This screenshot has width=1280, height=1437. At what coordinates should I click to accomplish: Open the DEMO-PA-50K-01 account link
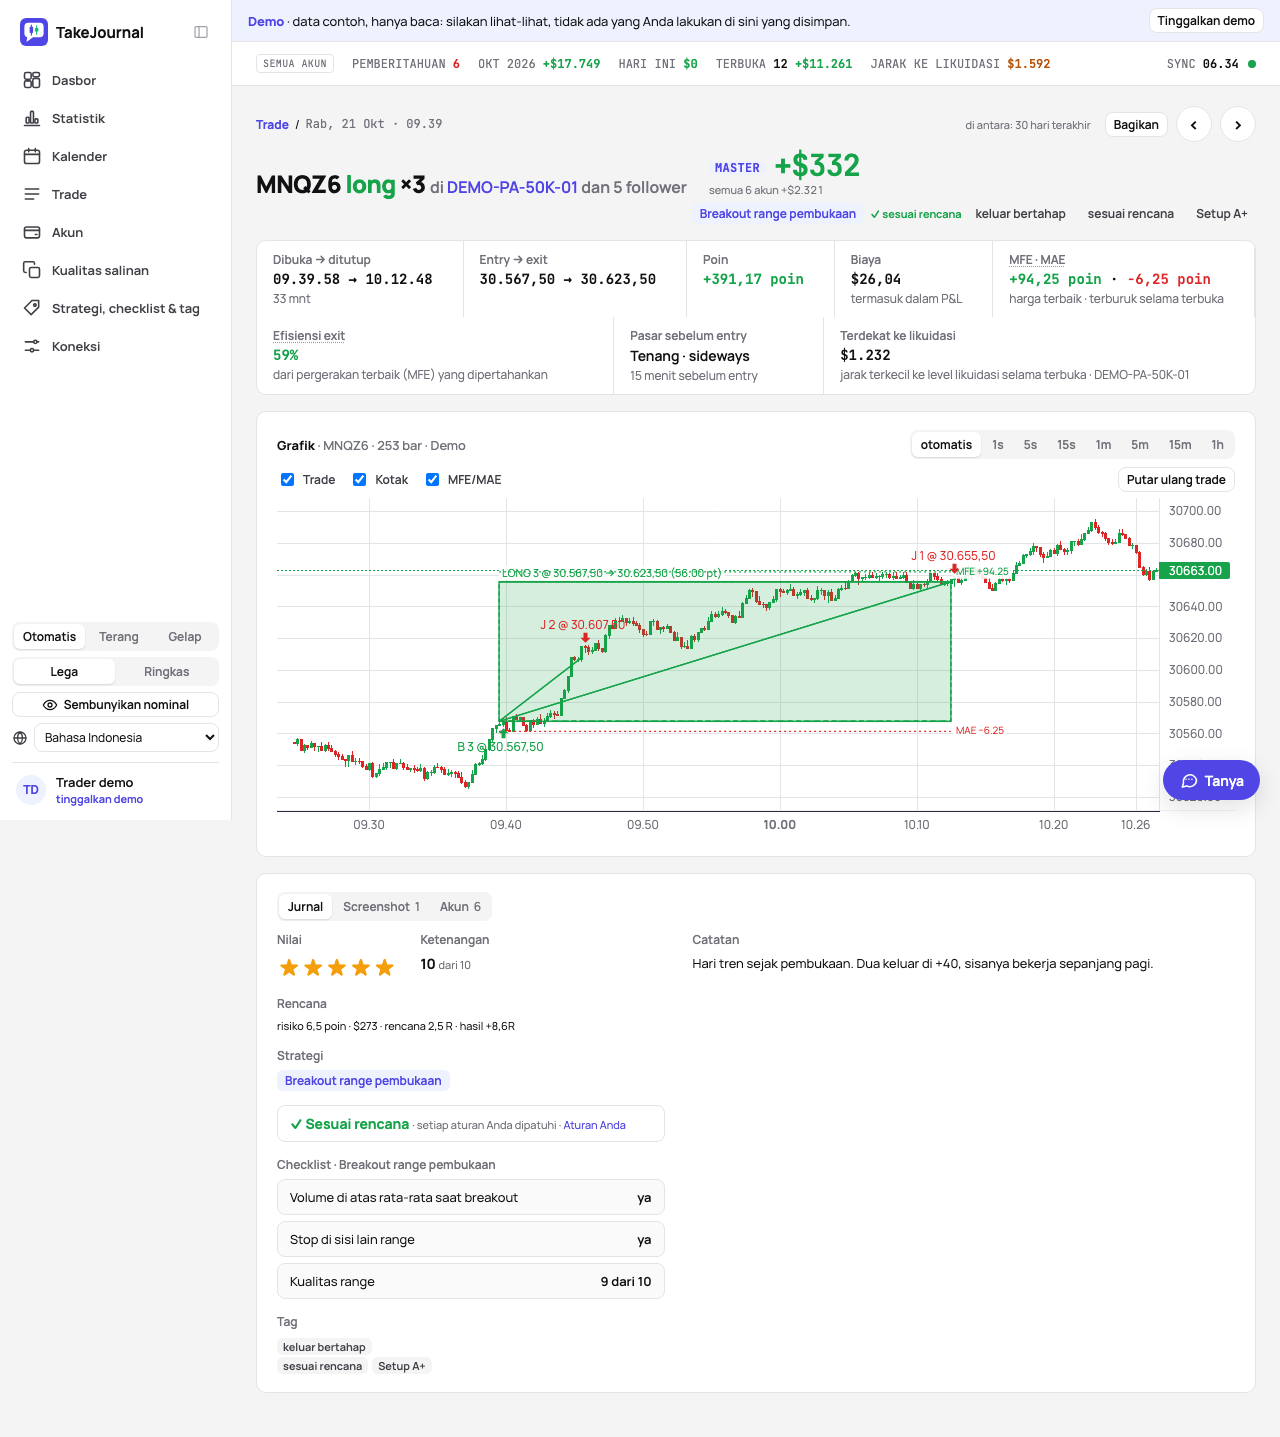512,187
